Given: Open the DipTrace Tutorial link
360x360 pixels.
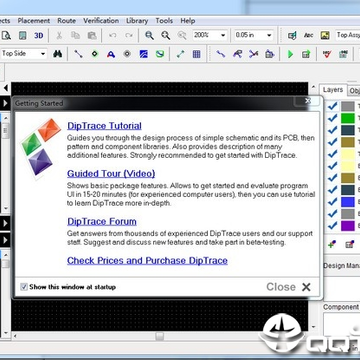Looking at the screenshot, I should 104,126.
